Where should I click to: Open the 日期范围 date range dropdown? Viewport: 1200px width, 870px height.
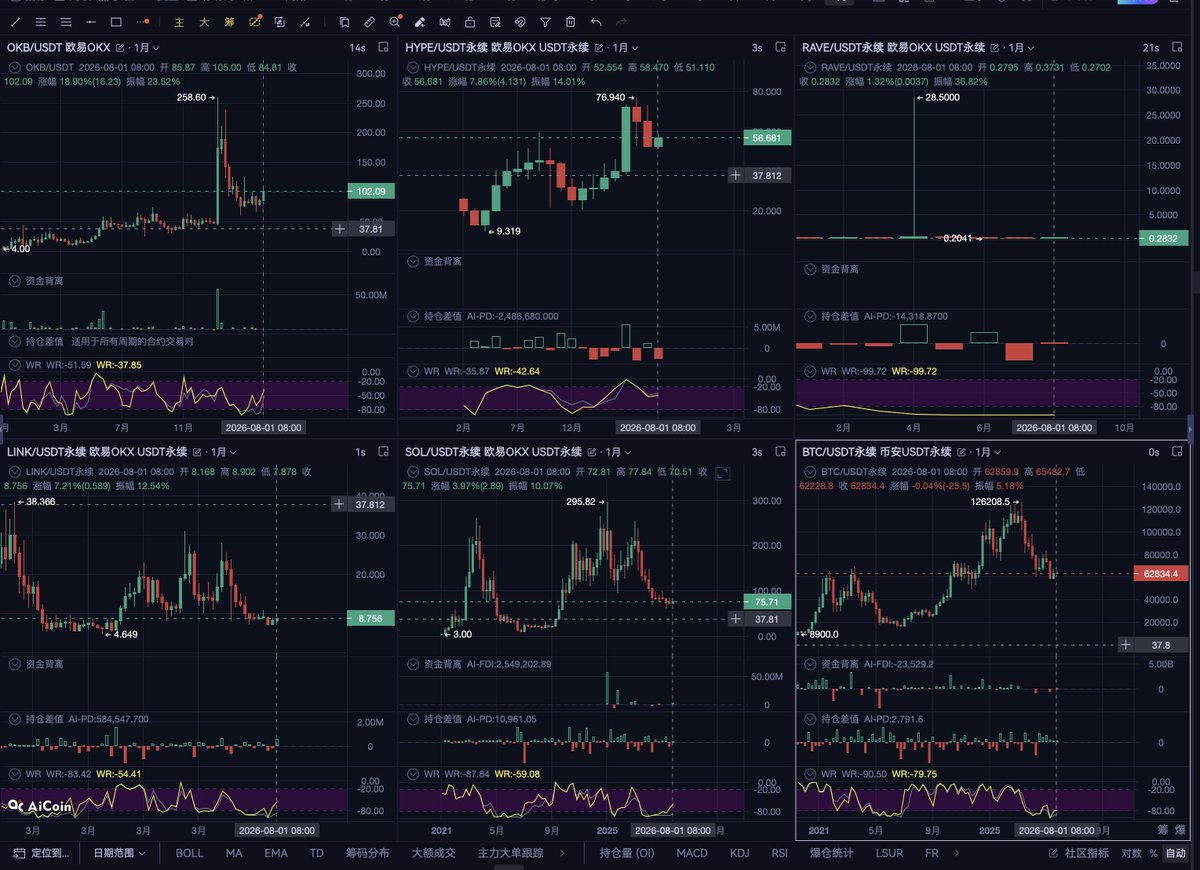pyautogui.click(x=119, y=853)
